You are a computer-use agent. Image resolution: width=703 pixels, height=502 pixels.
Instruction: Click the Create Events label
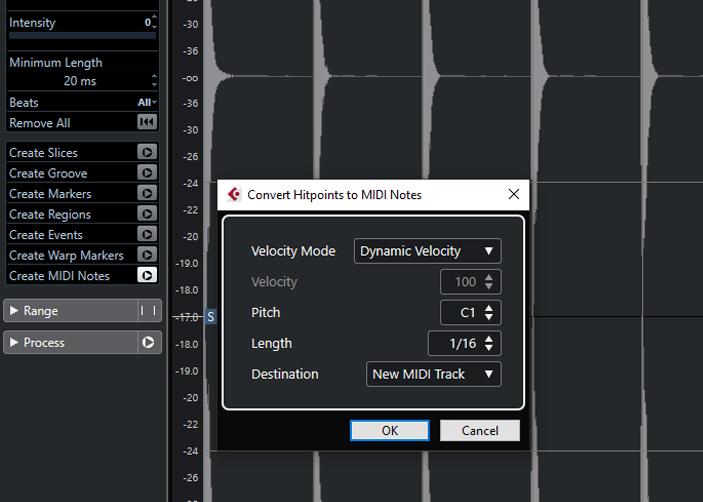46,235
